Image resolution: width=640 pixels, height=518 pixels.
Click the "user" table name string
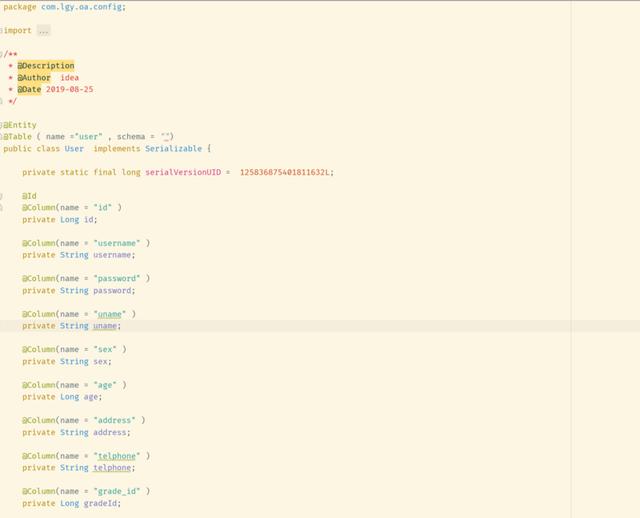[89, 137]
